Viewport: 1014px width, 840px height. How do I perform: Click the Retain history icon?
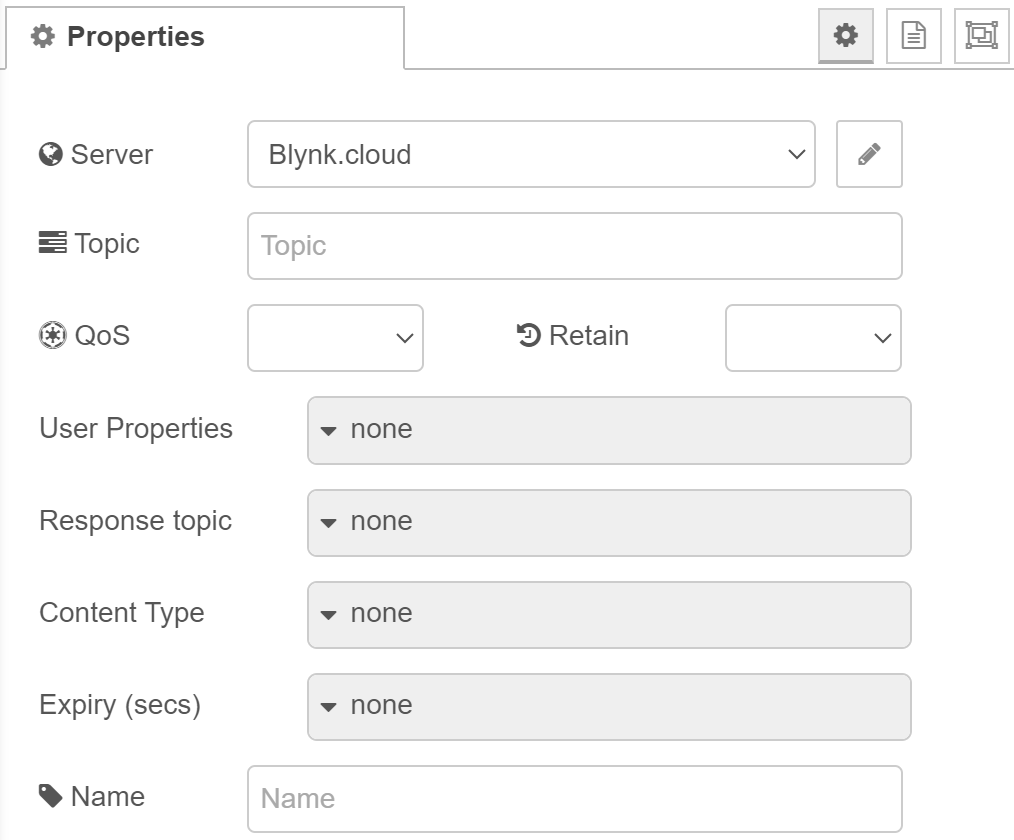(529, 335)
